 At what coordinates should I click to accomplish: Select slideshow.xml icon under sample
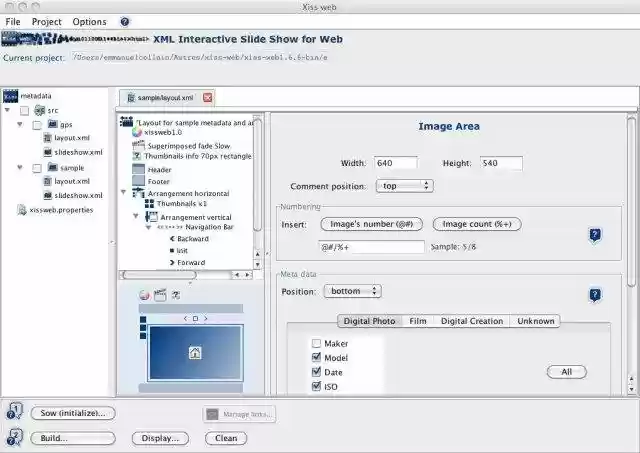(47, 195)
